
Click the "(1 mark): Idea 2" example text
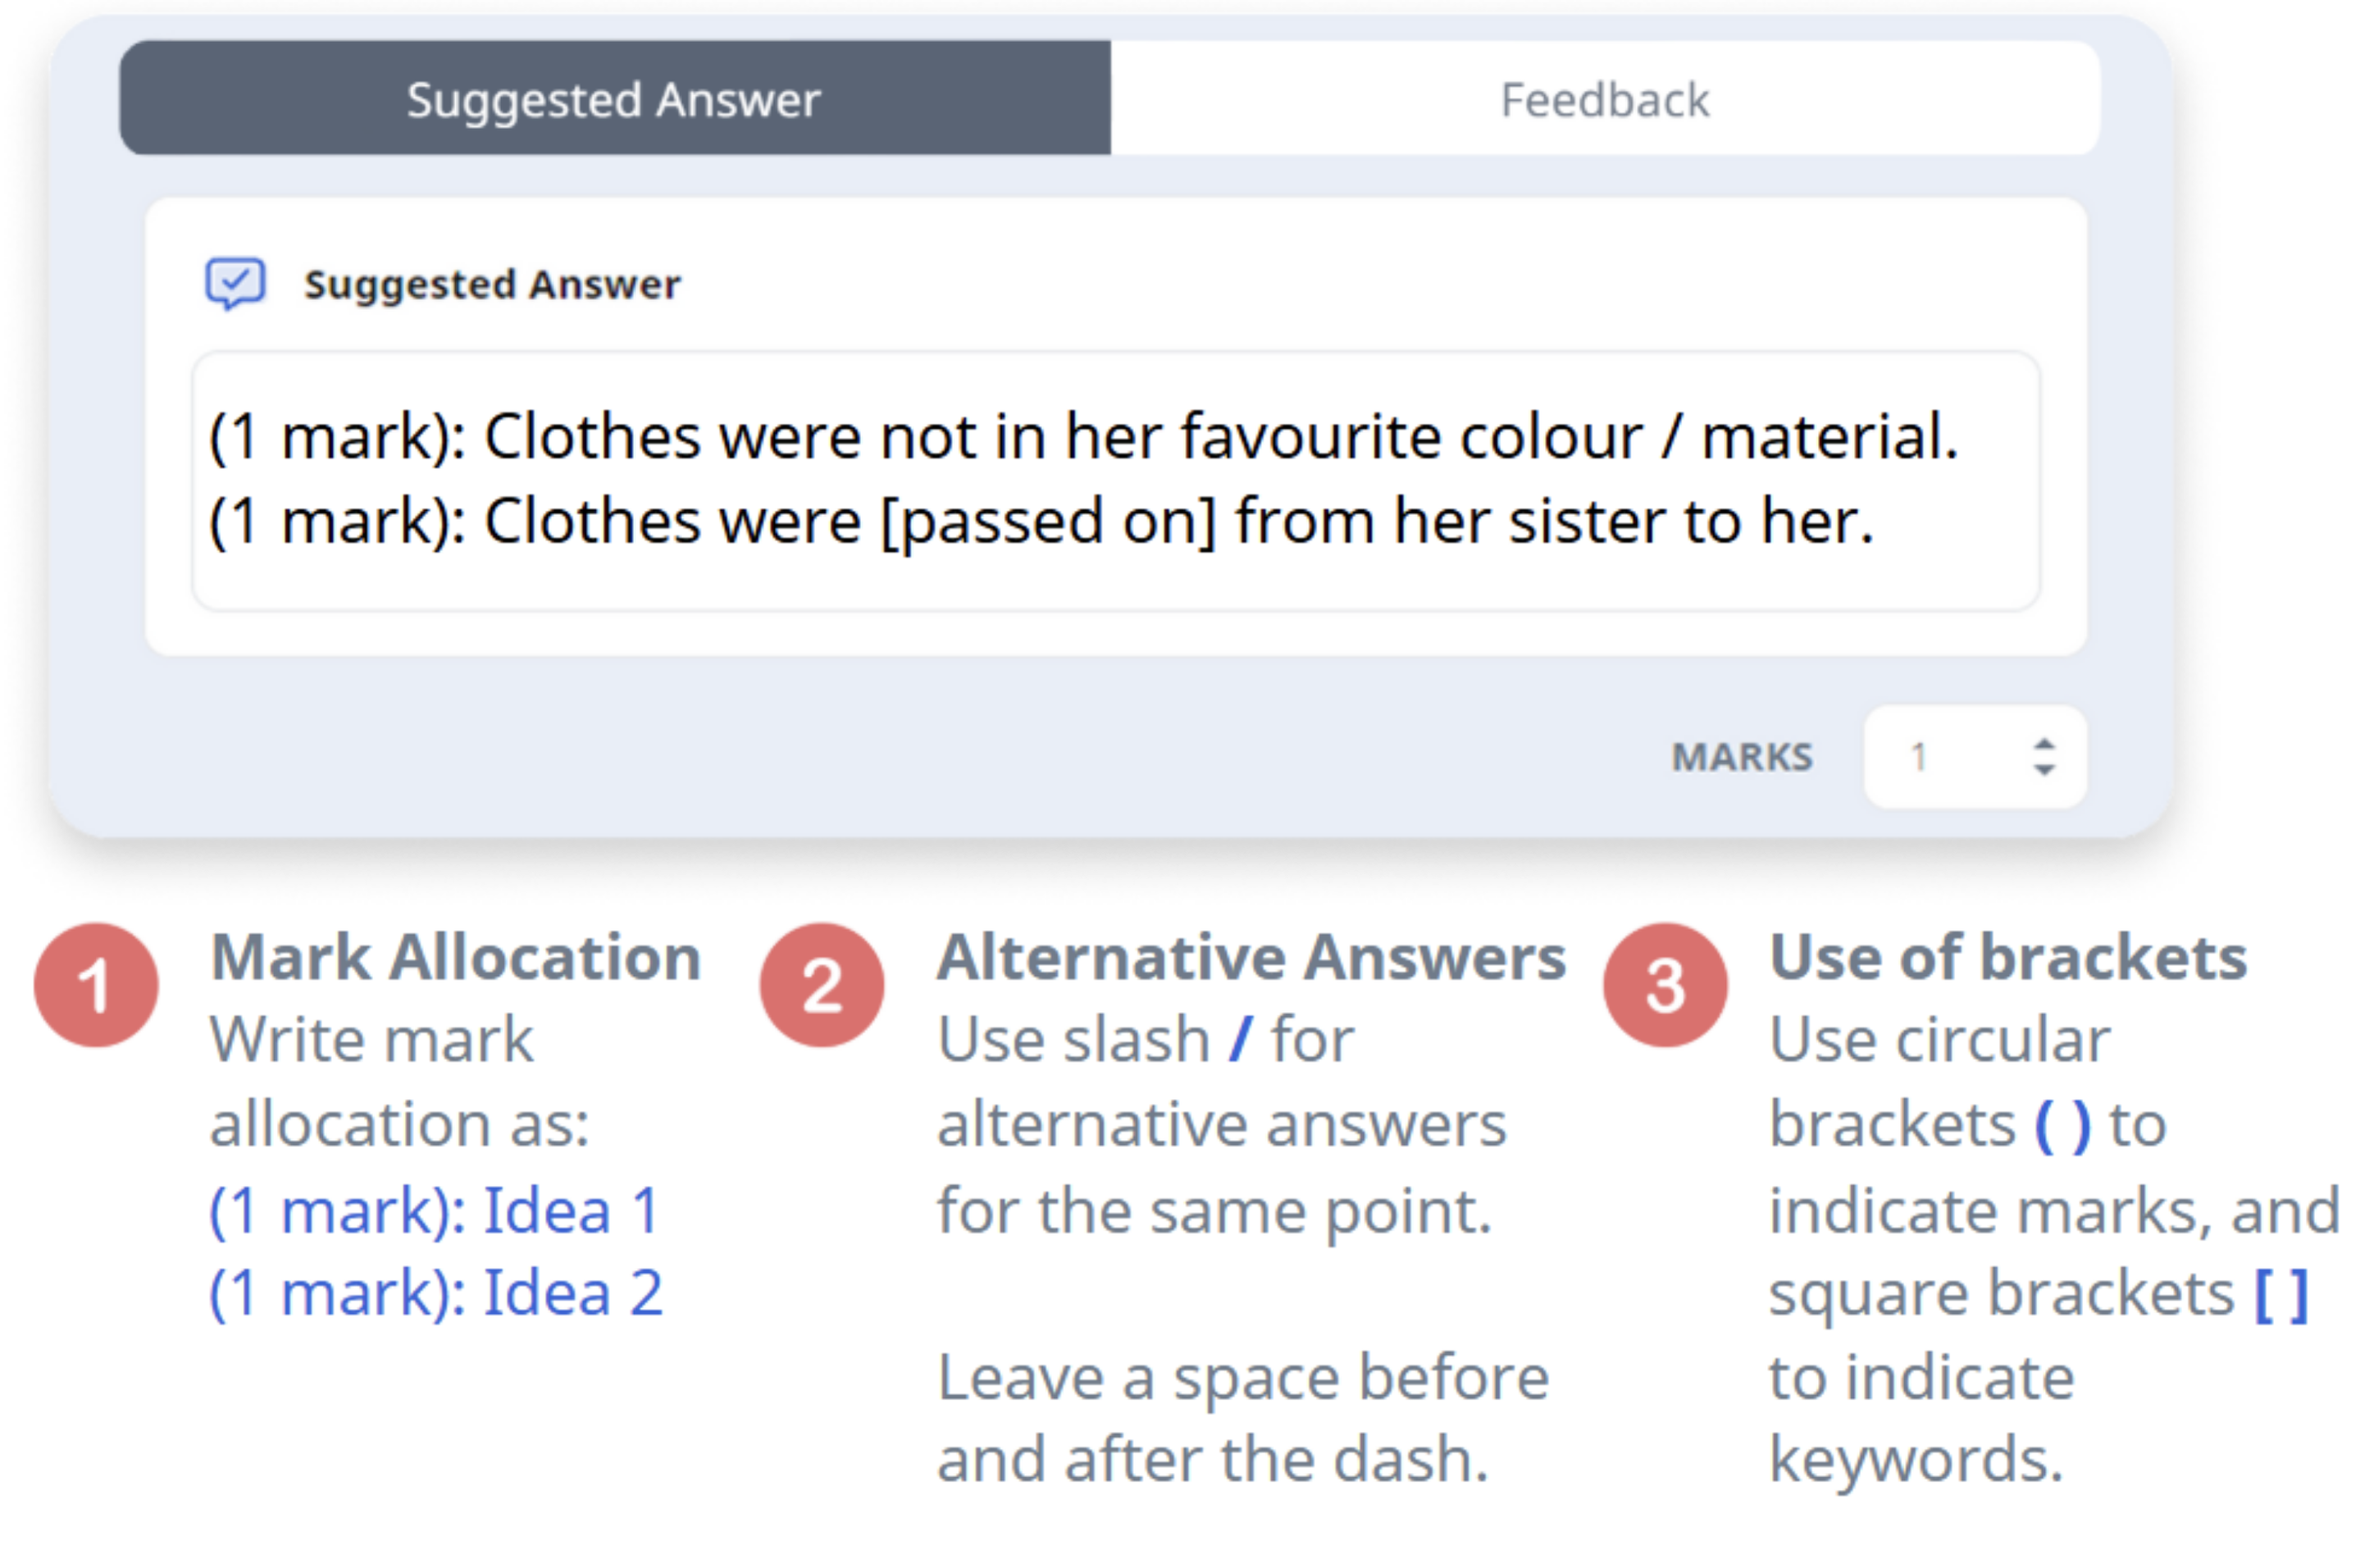pyautogui.click(x=436, y=1293)
